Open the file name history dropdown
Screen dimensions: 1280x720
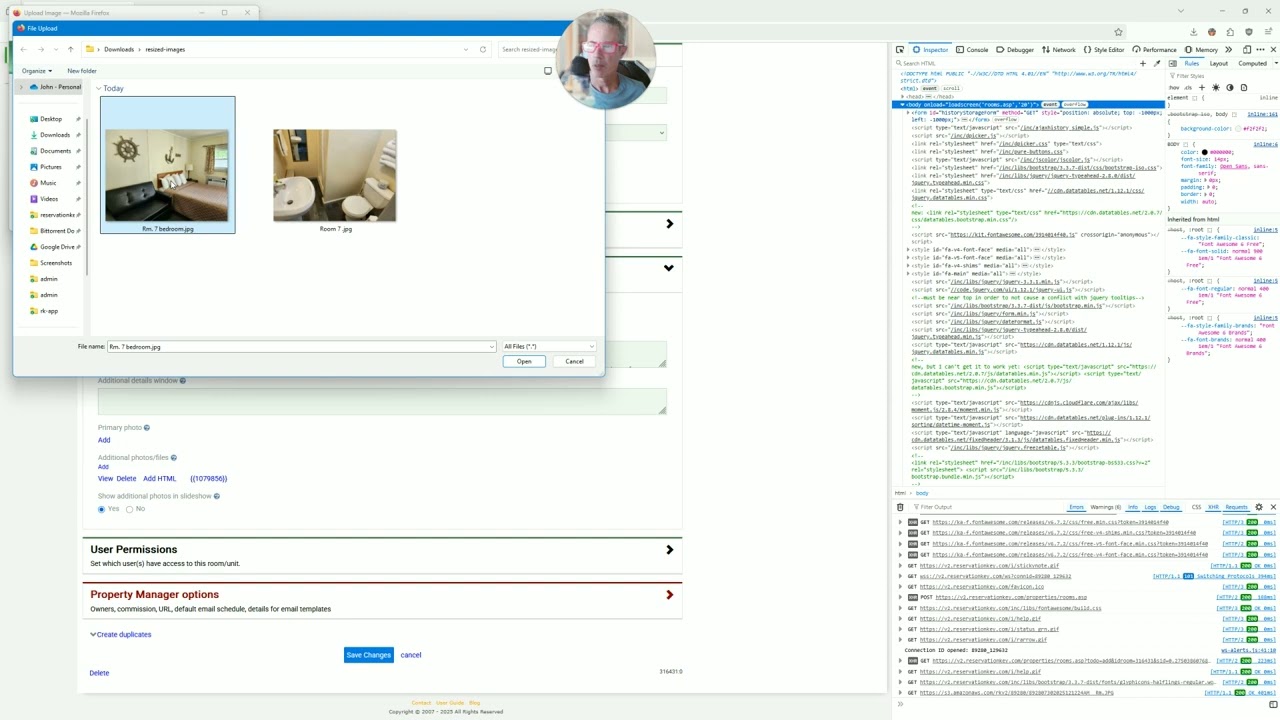[492, 346]
